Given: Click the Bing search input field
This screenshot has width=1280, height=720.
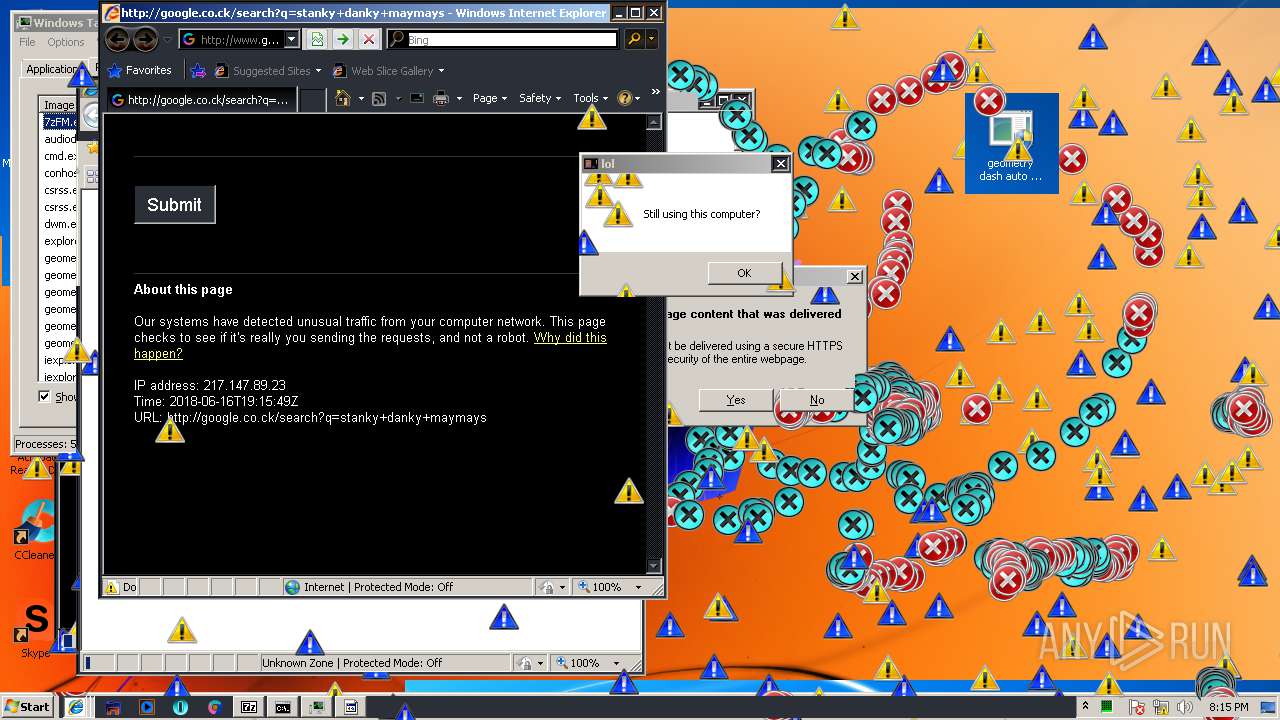Looking at the screenshot, I should (x=512, y=39).
